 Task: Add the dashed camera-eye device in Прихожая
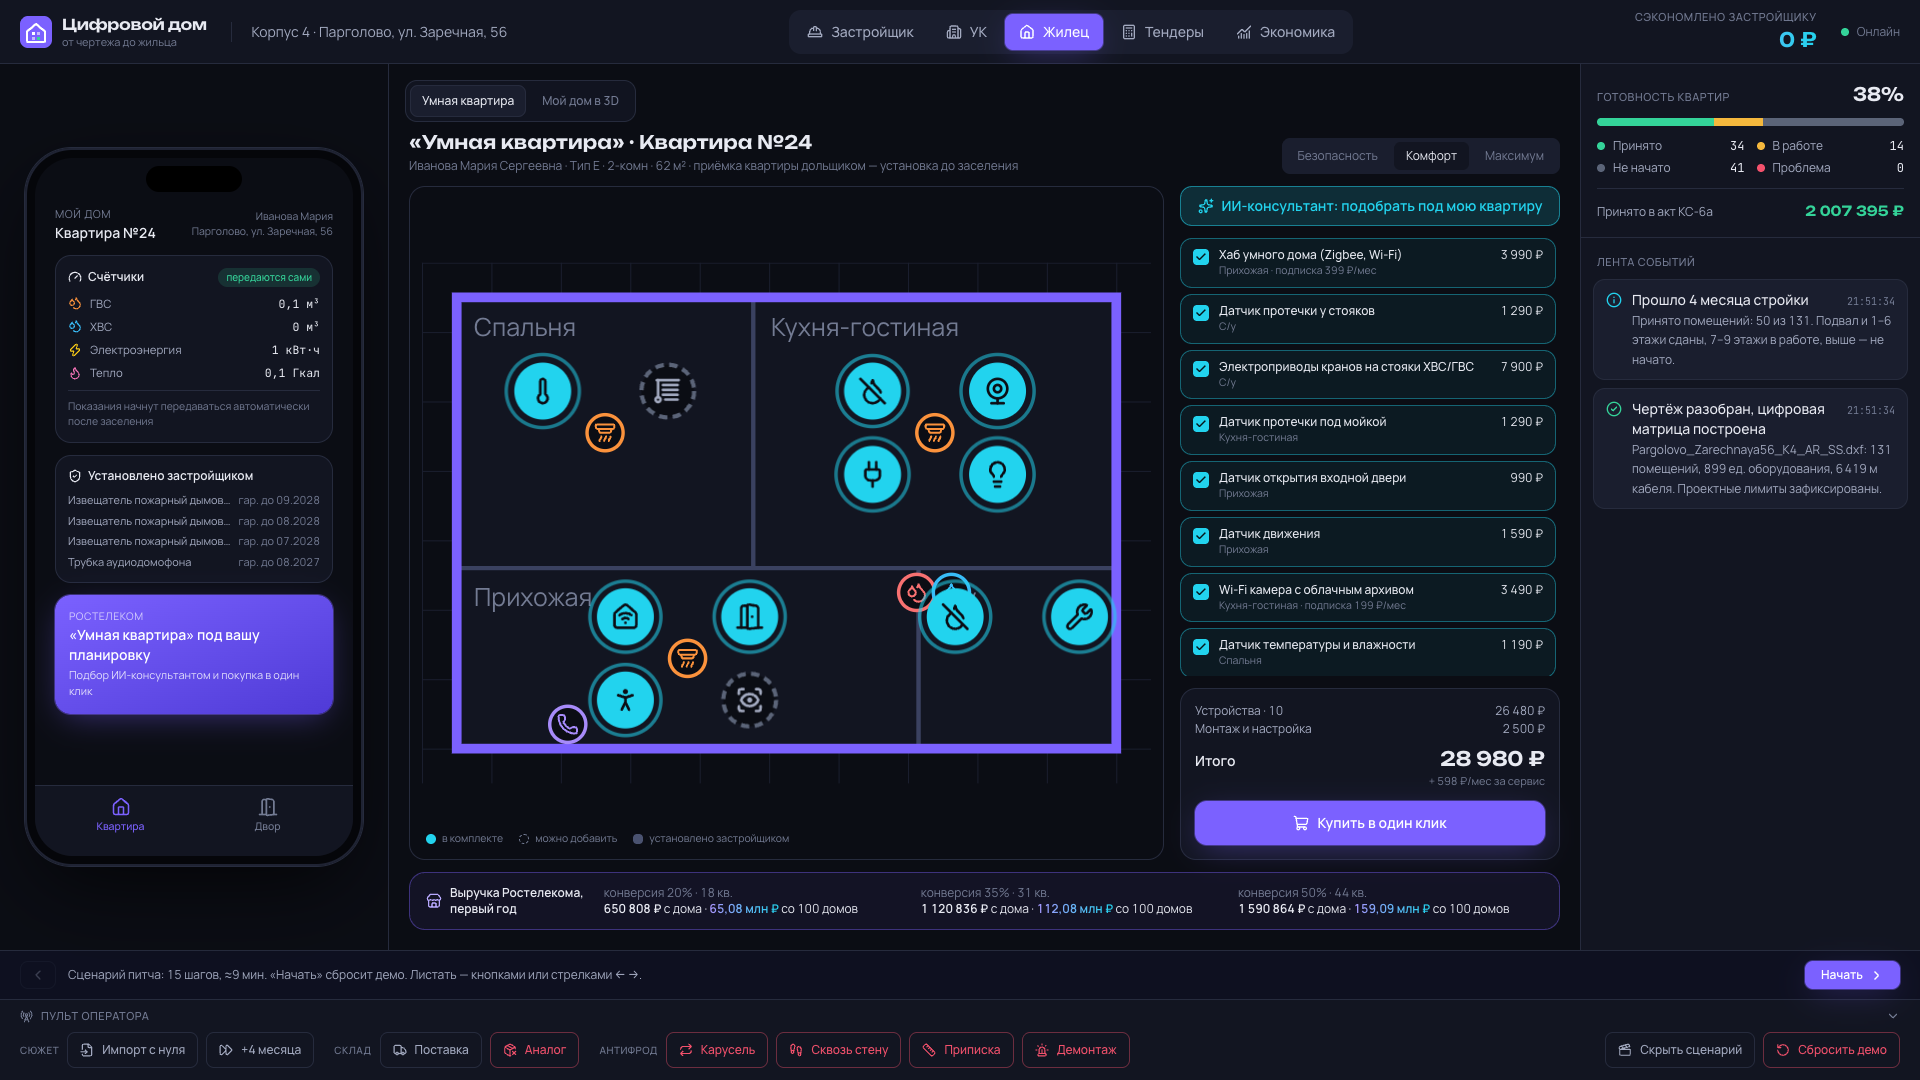pyautogui.click(x=749, y=700)
